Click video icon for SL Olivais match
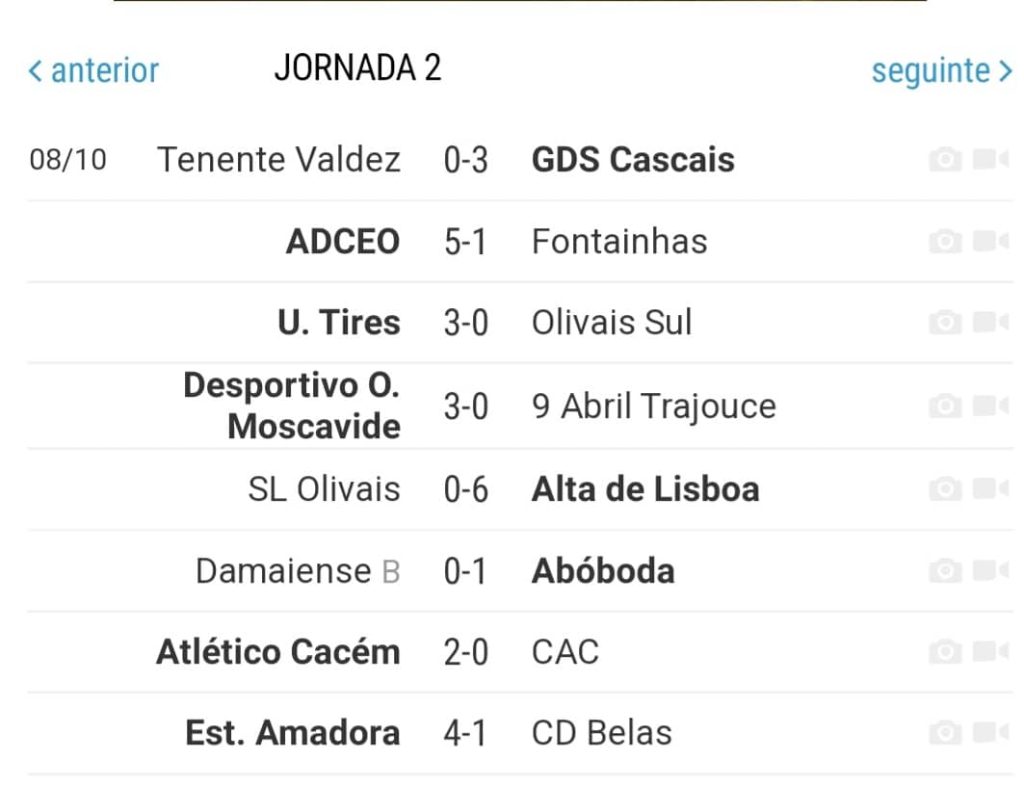The width and height of the screenshot is (1024, 786). tap(990, 488)
